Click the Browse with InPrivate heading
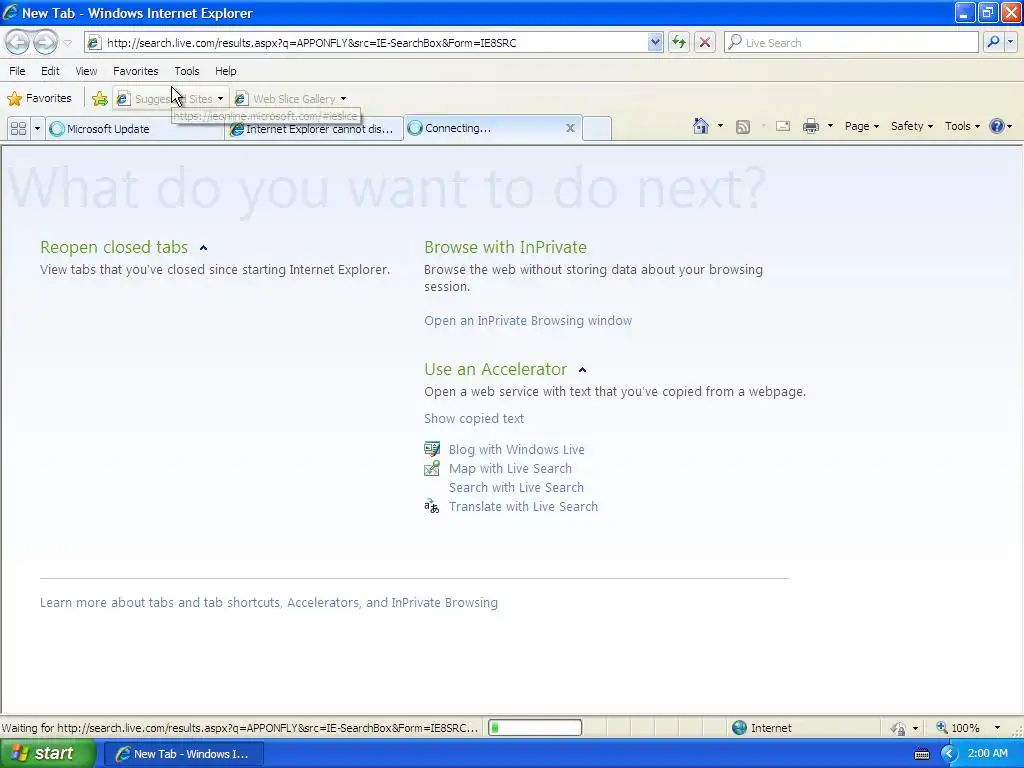The image size is (1024, 768). 505,247
